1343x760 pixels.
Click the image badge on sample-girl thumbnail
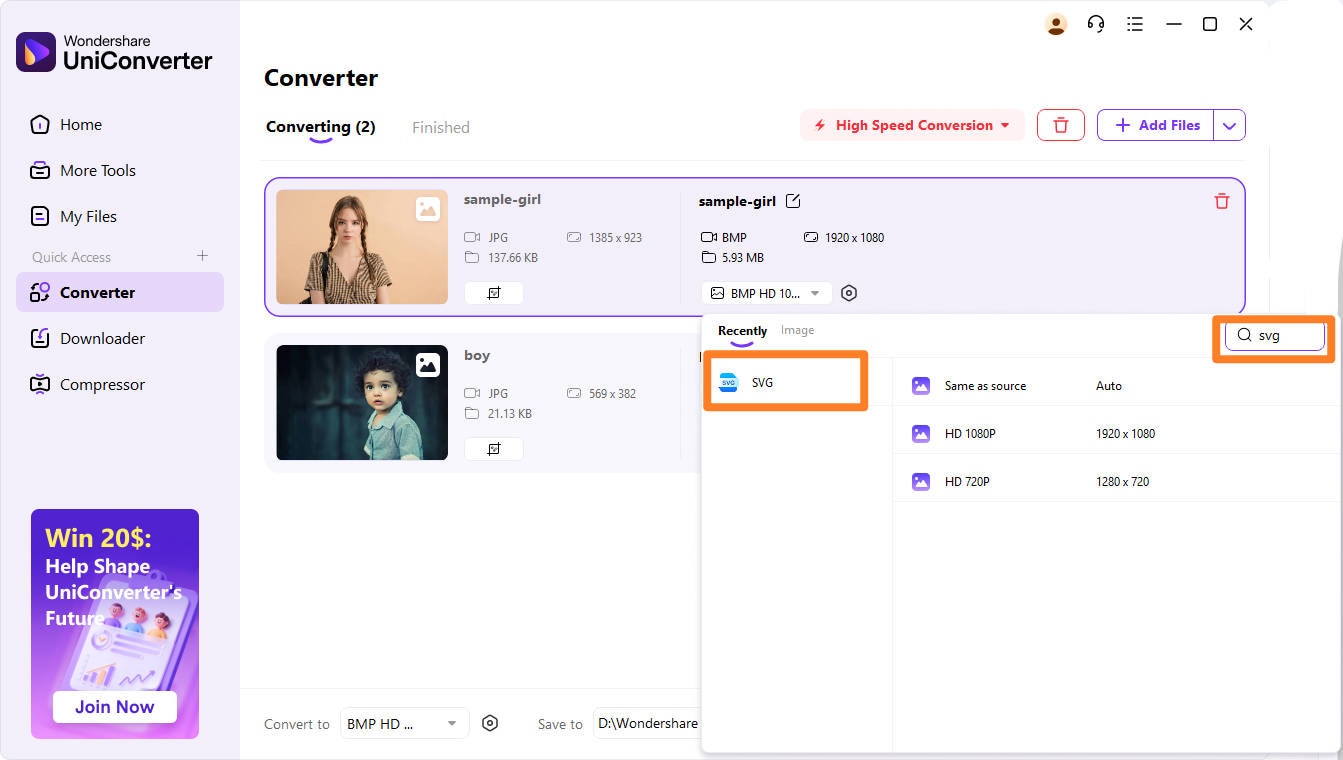[428, 209]
